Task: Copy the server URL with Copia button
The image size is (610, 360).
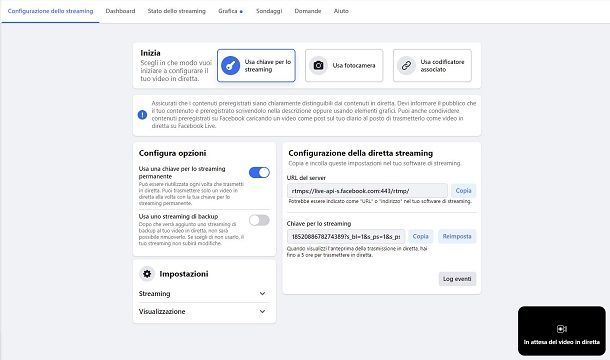Action: pos(463,191)
